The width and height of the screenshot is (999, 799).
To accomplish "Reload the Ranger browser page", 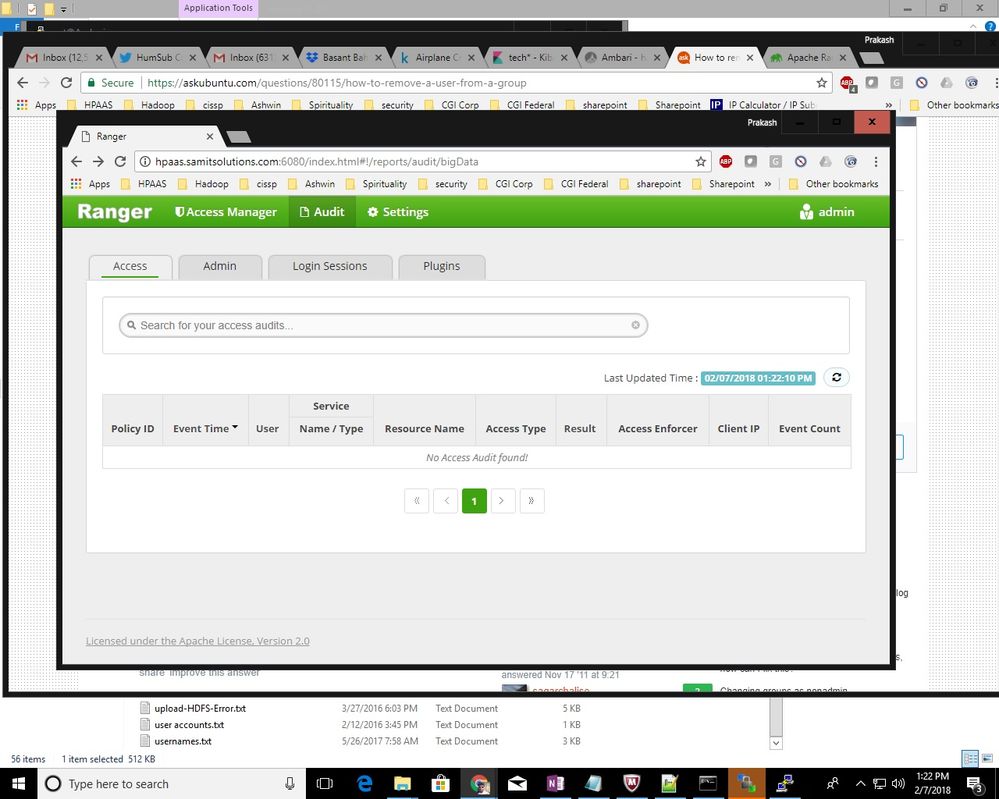I will [120, 161].
